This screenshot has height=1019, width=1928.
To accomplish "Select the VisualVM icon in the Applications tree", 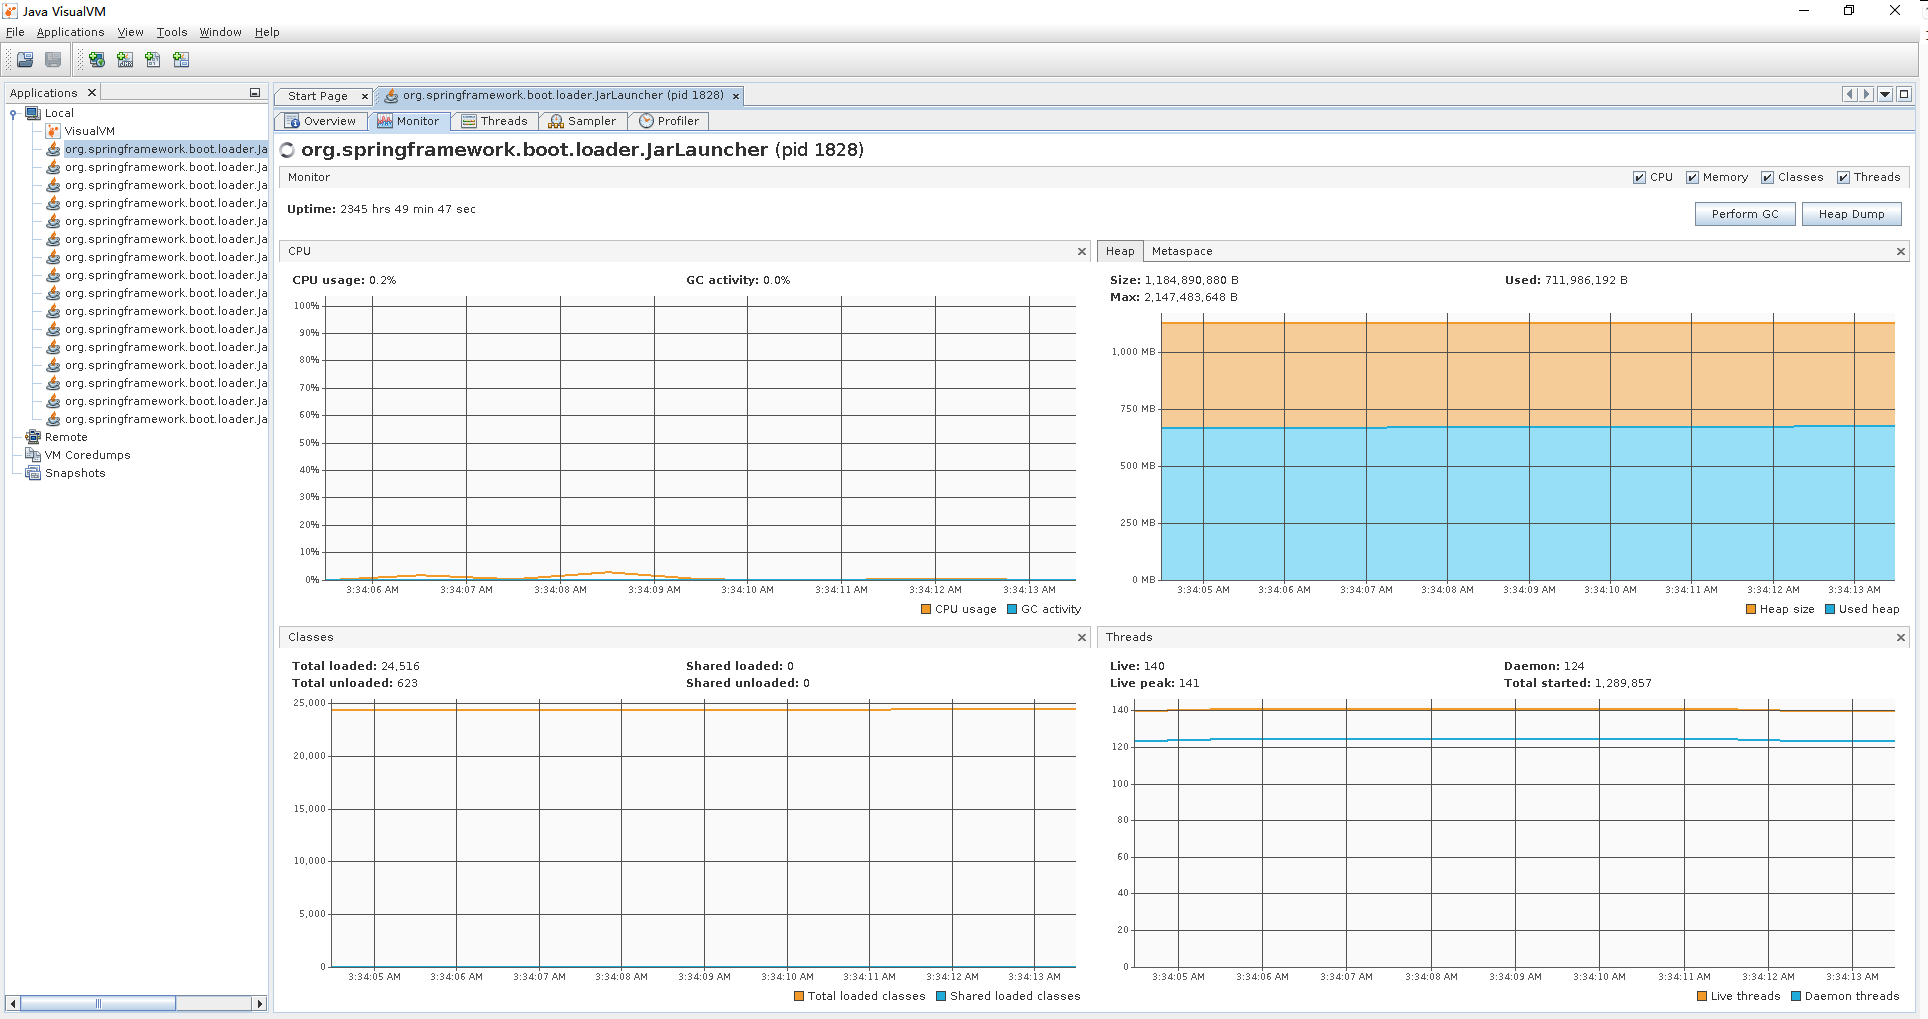I will [x=53, y=131].
